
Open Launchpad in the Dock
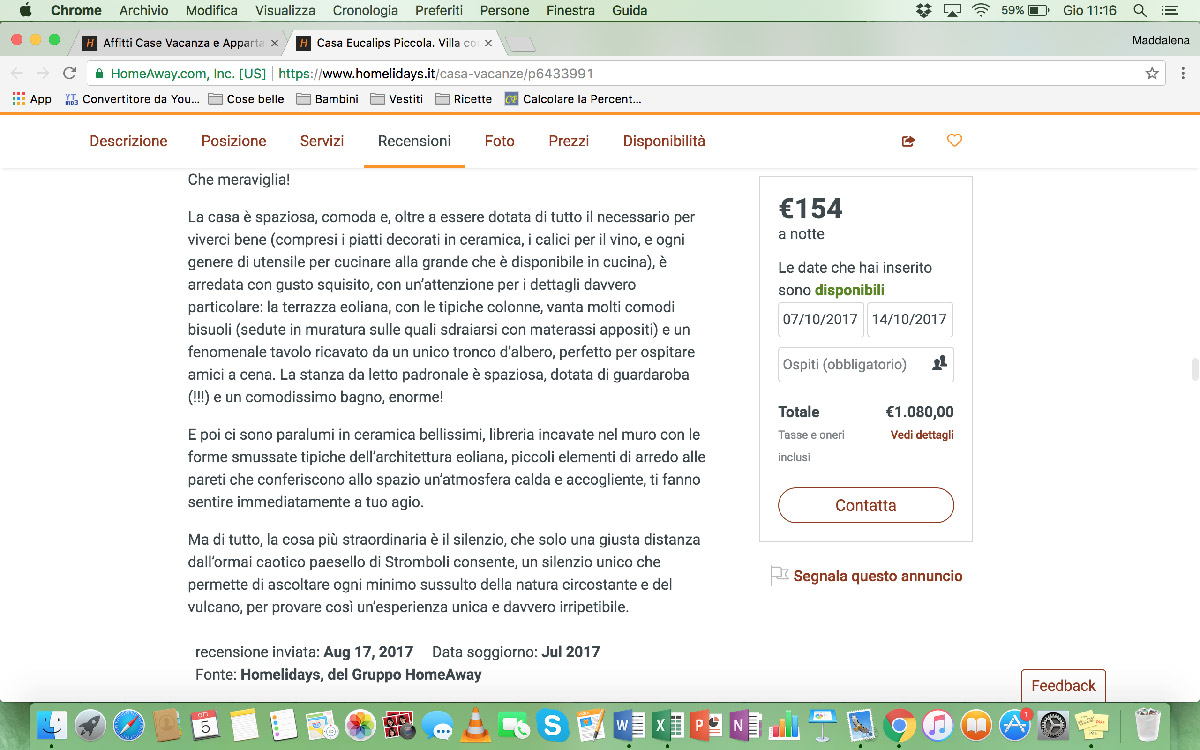click(90, 724)
